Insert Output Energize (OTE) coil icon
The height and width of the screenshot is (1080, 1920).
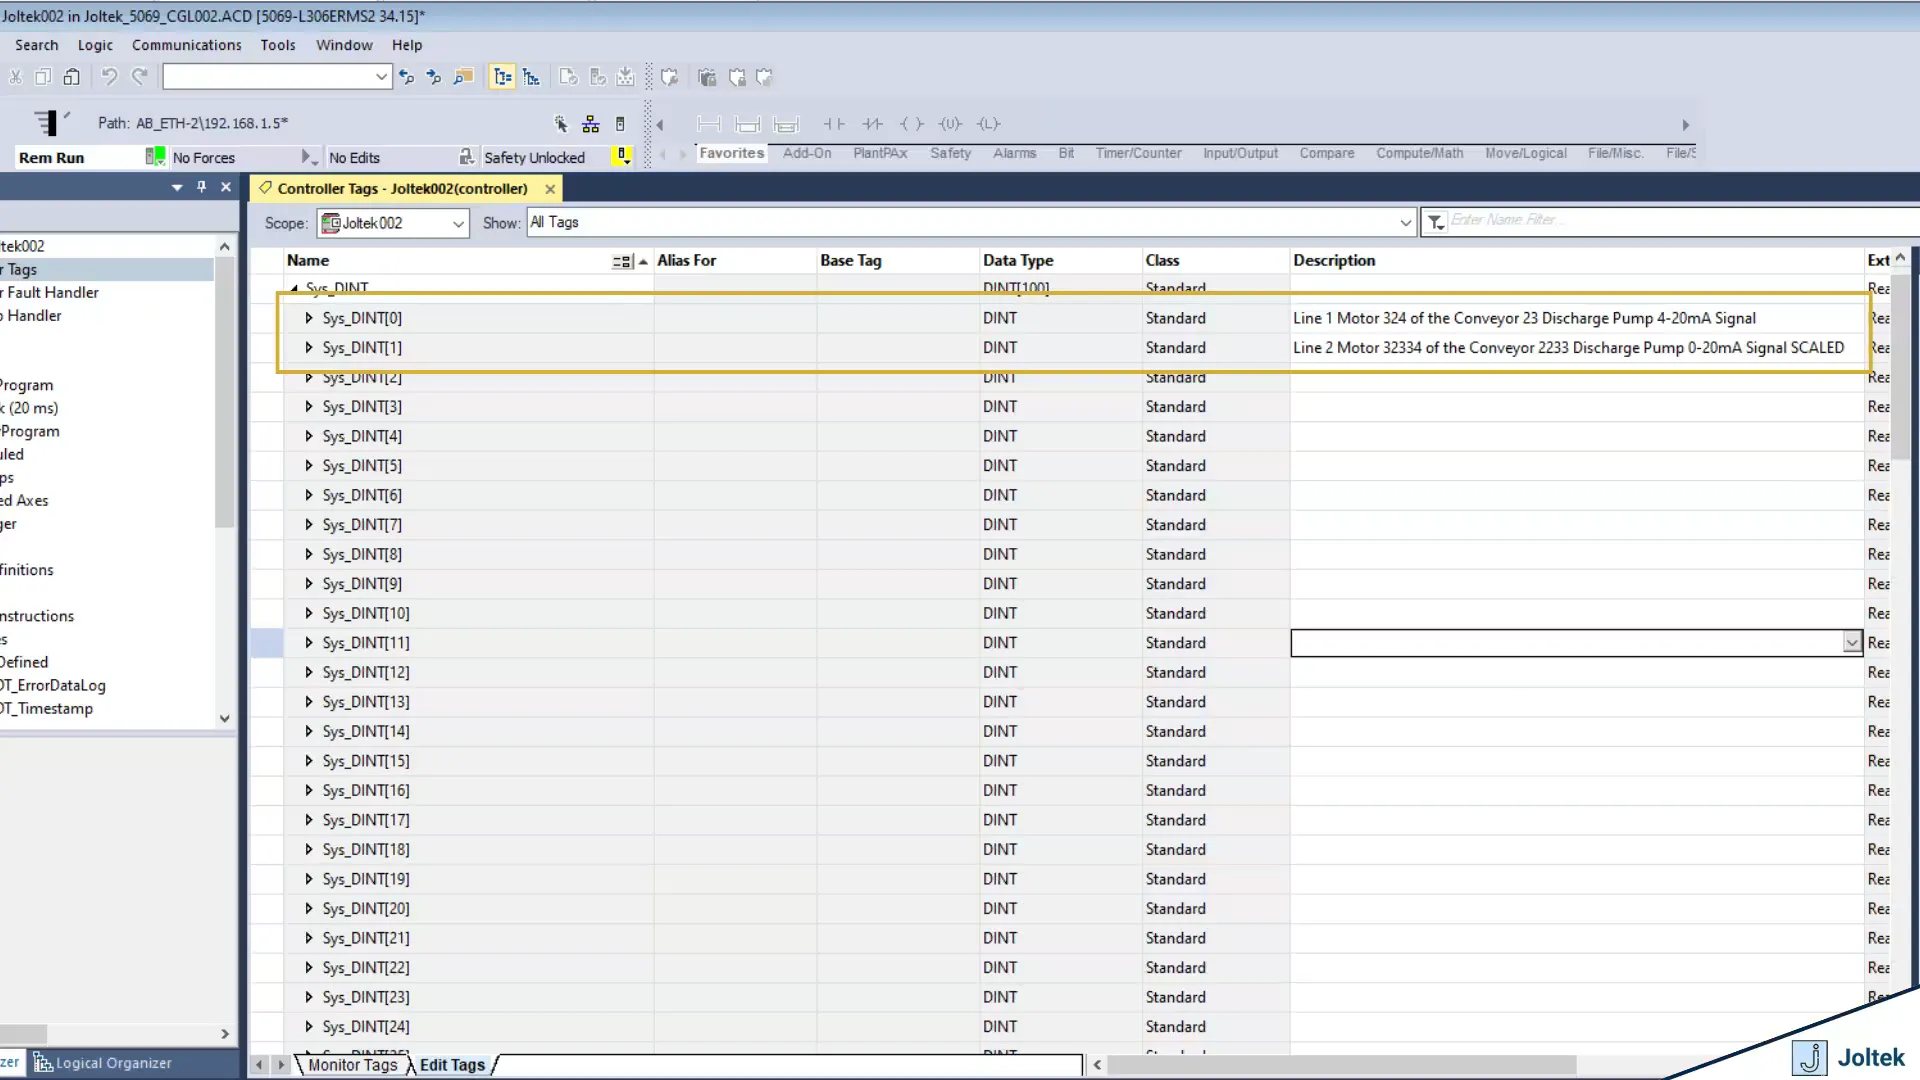[911, 124]
